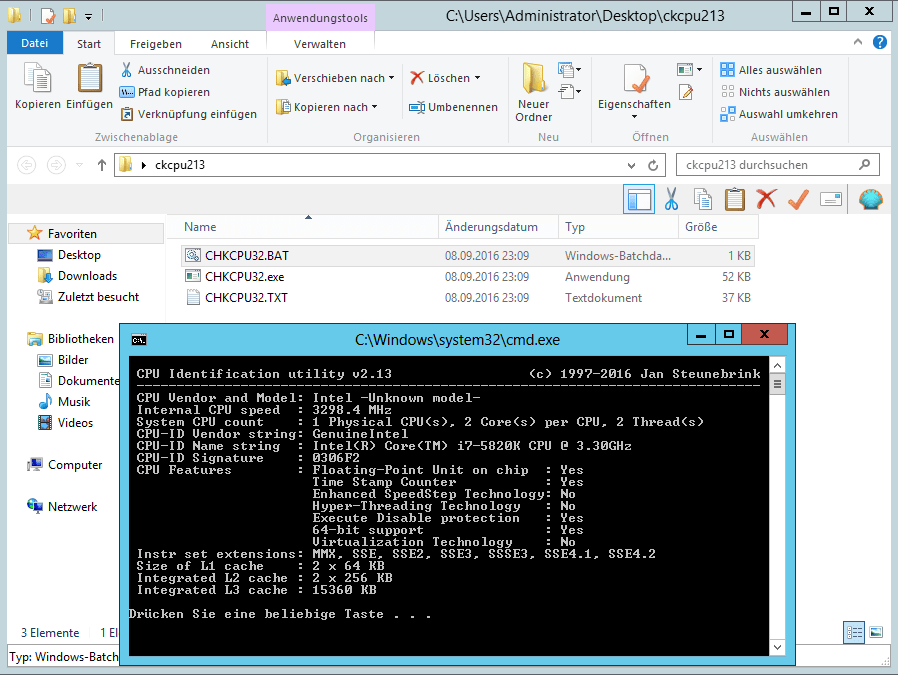
Task: Switch to the Ansicht ribbon tab
Action: coord(230,44)
